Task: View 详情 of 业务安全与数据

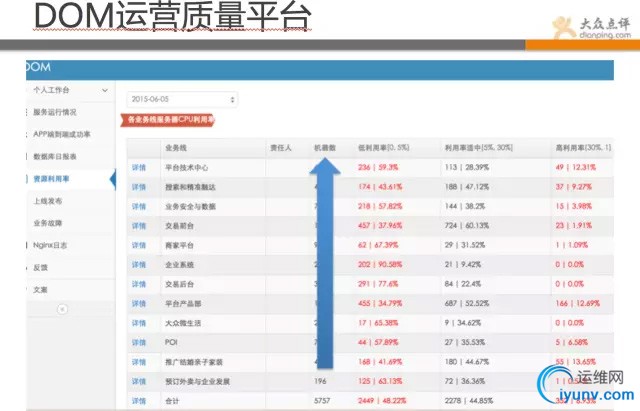Action: click(139, 207)
